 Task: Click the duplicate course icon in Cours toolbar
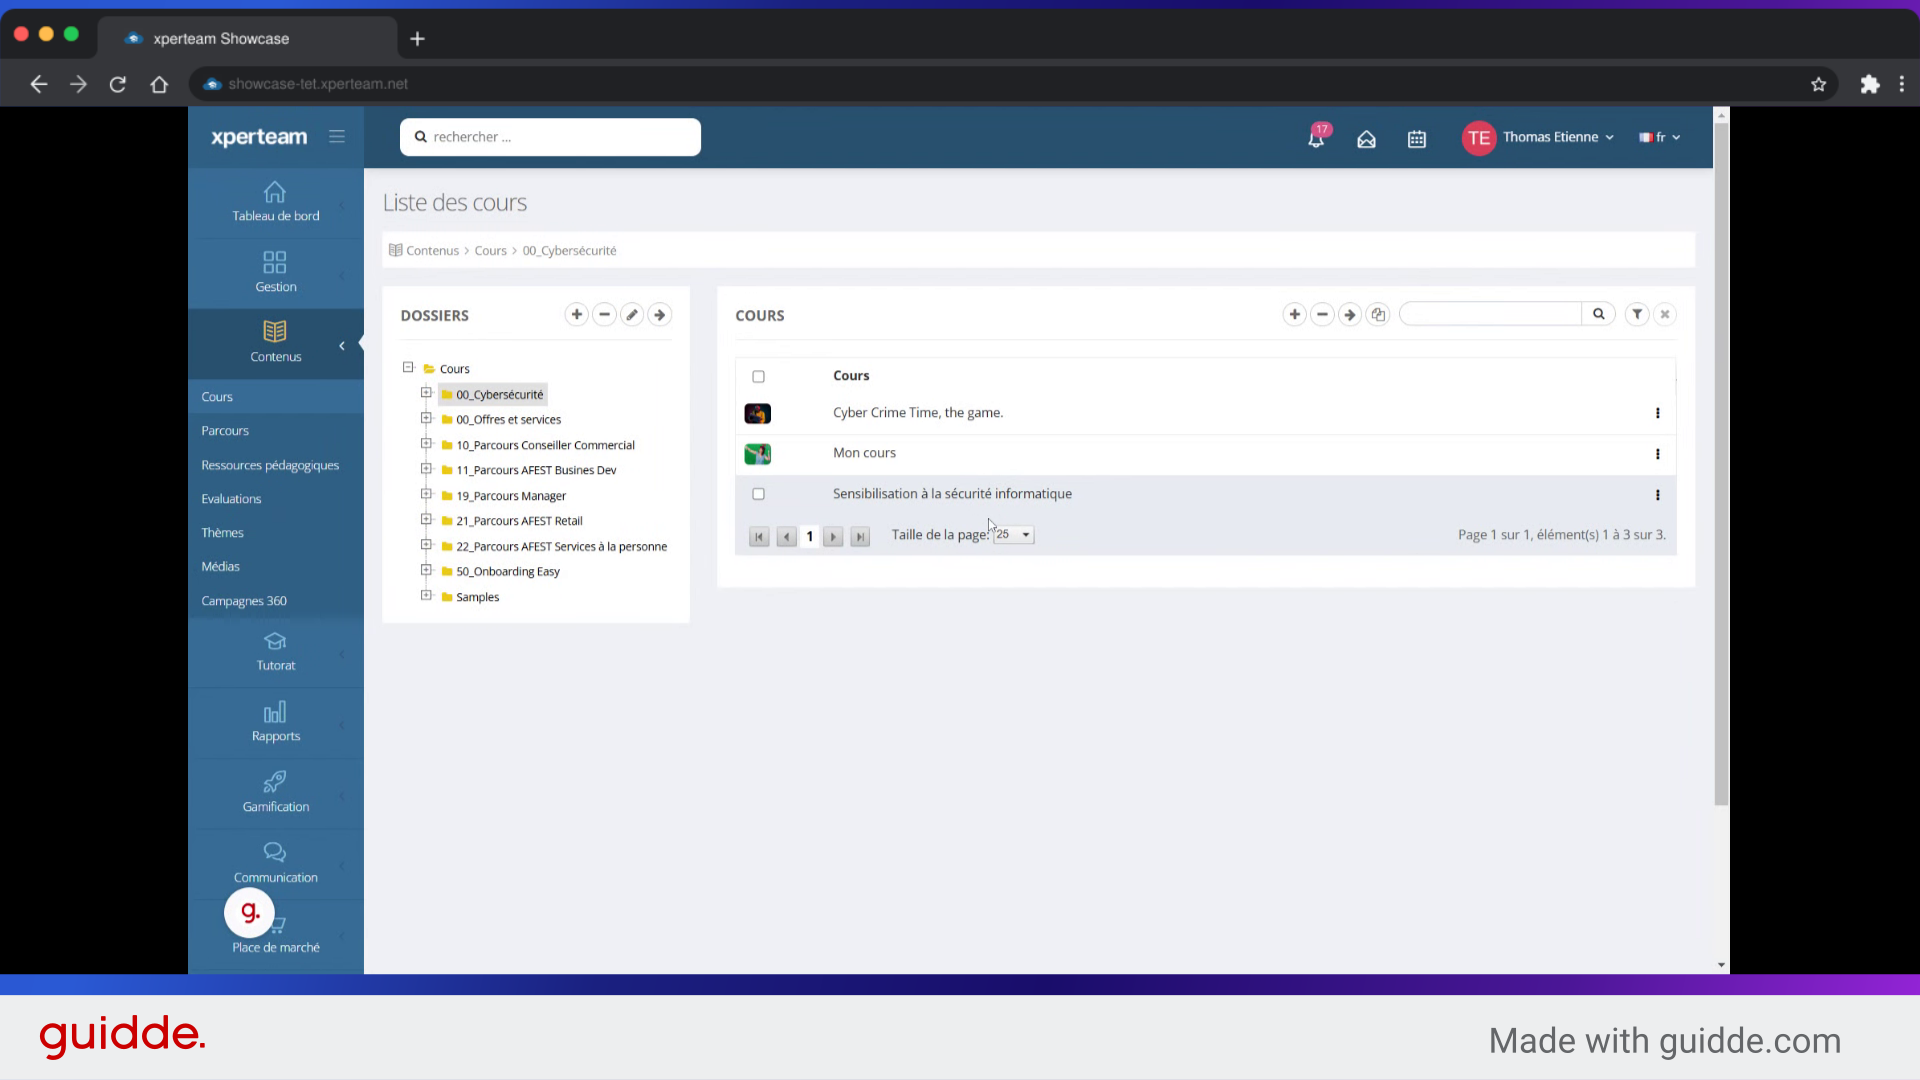(1378, 315)
